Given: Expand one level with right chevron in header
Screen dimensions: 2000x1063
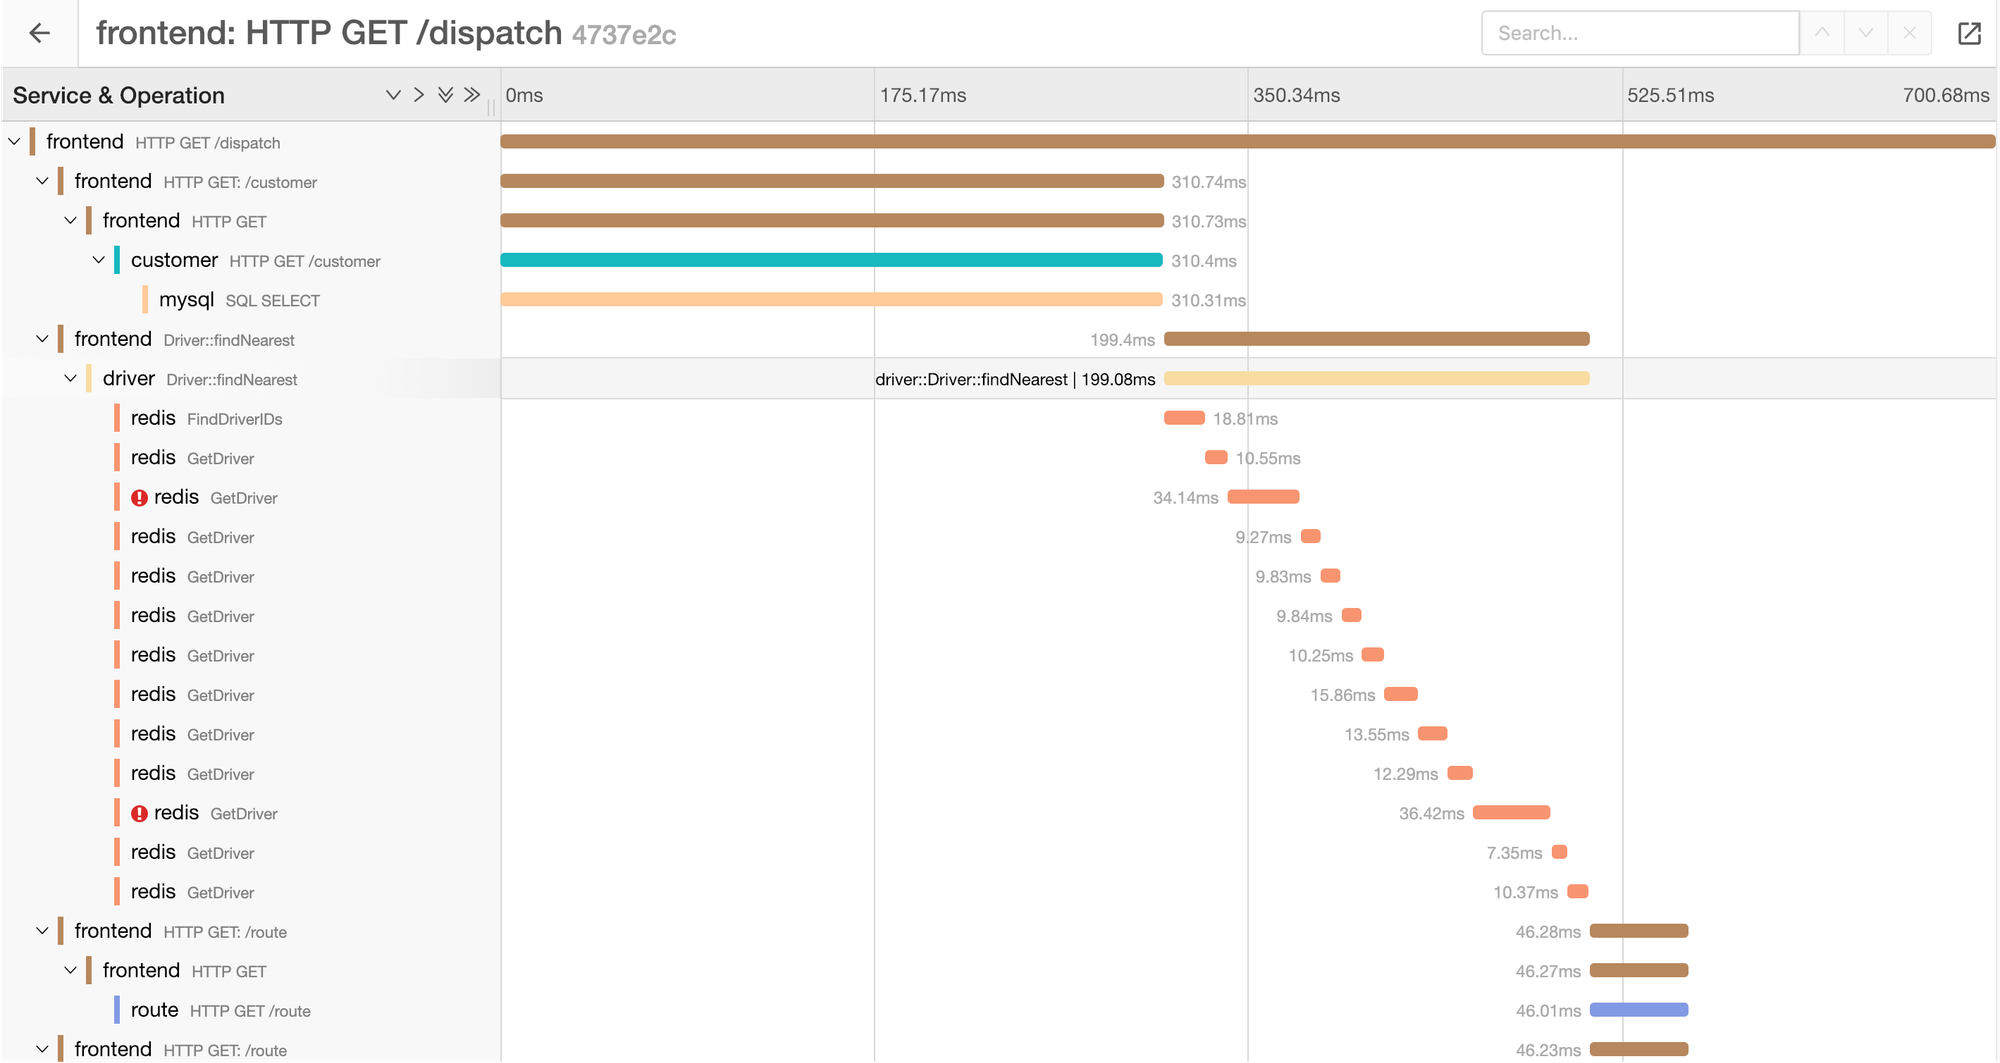Looking at the screenshot, I should 419,95.
